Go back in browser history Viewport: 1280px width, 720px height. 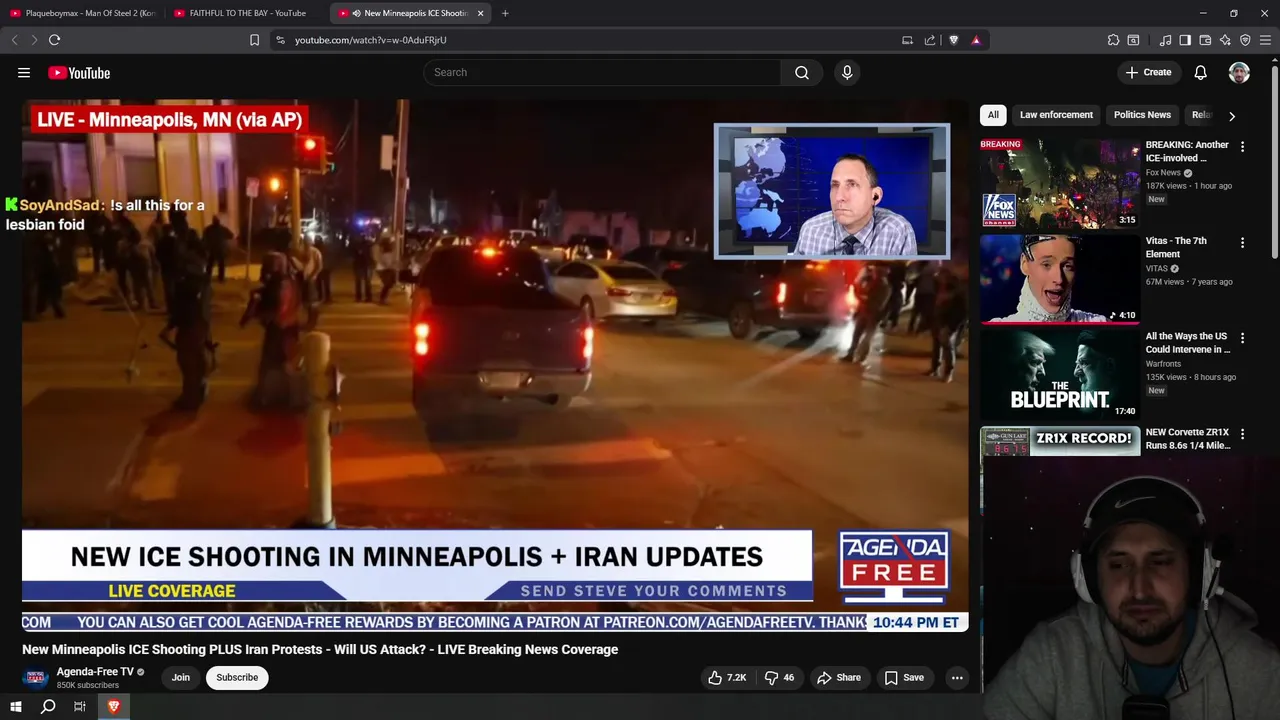tap(14, 40)
